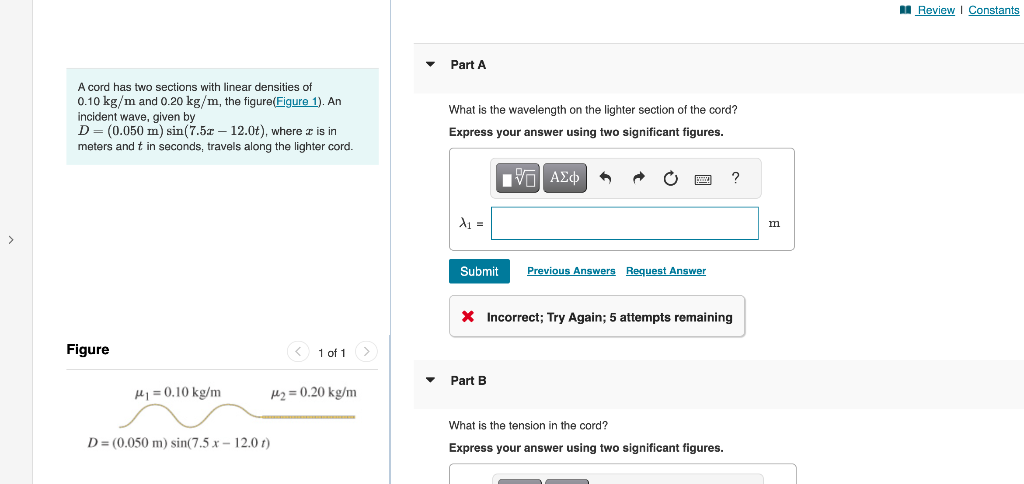Reset the answer box
This screenshot has width=1024, height=484.
click(671, 178)
